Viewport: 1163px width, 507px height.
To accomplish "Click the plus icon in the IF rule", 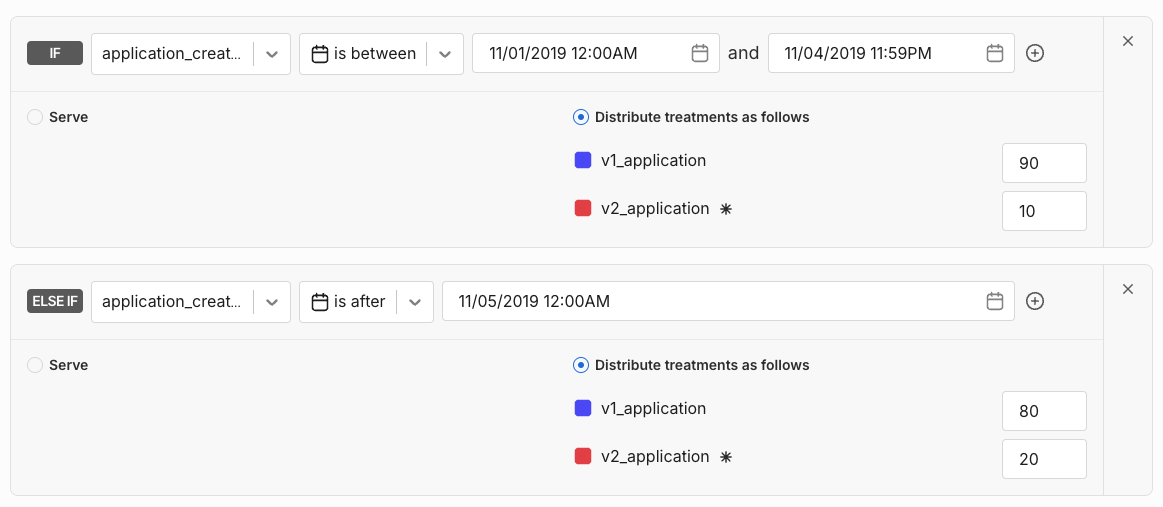I will click(1035, 54).
